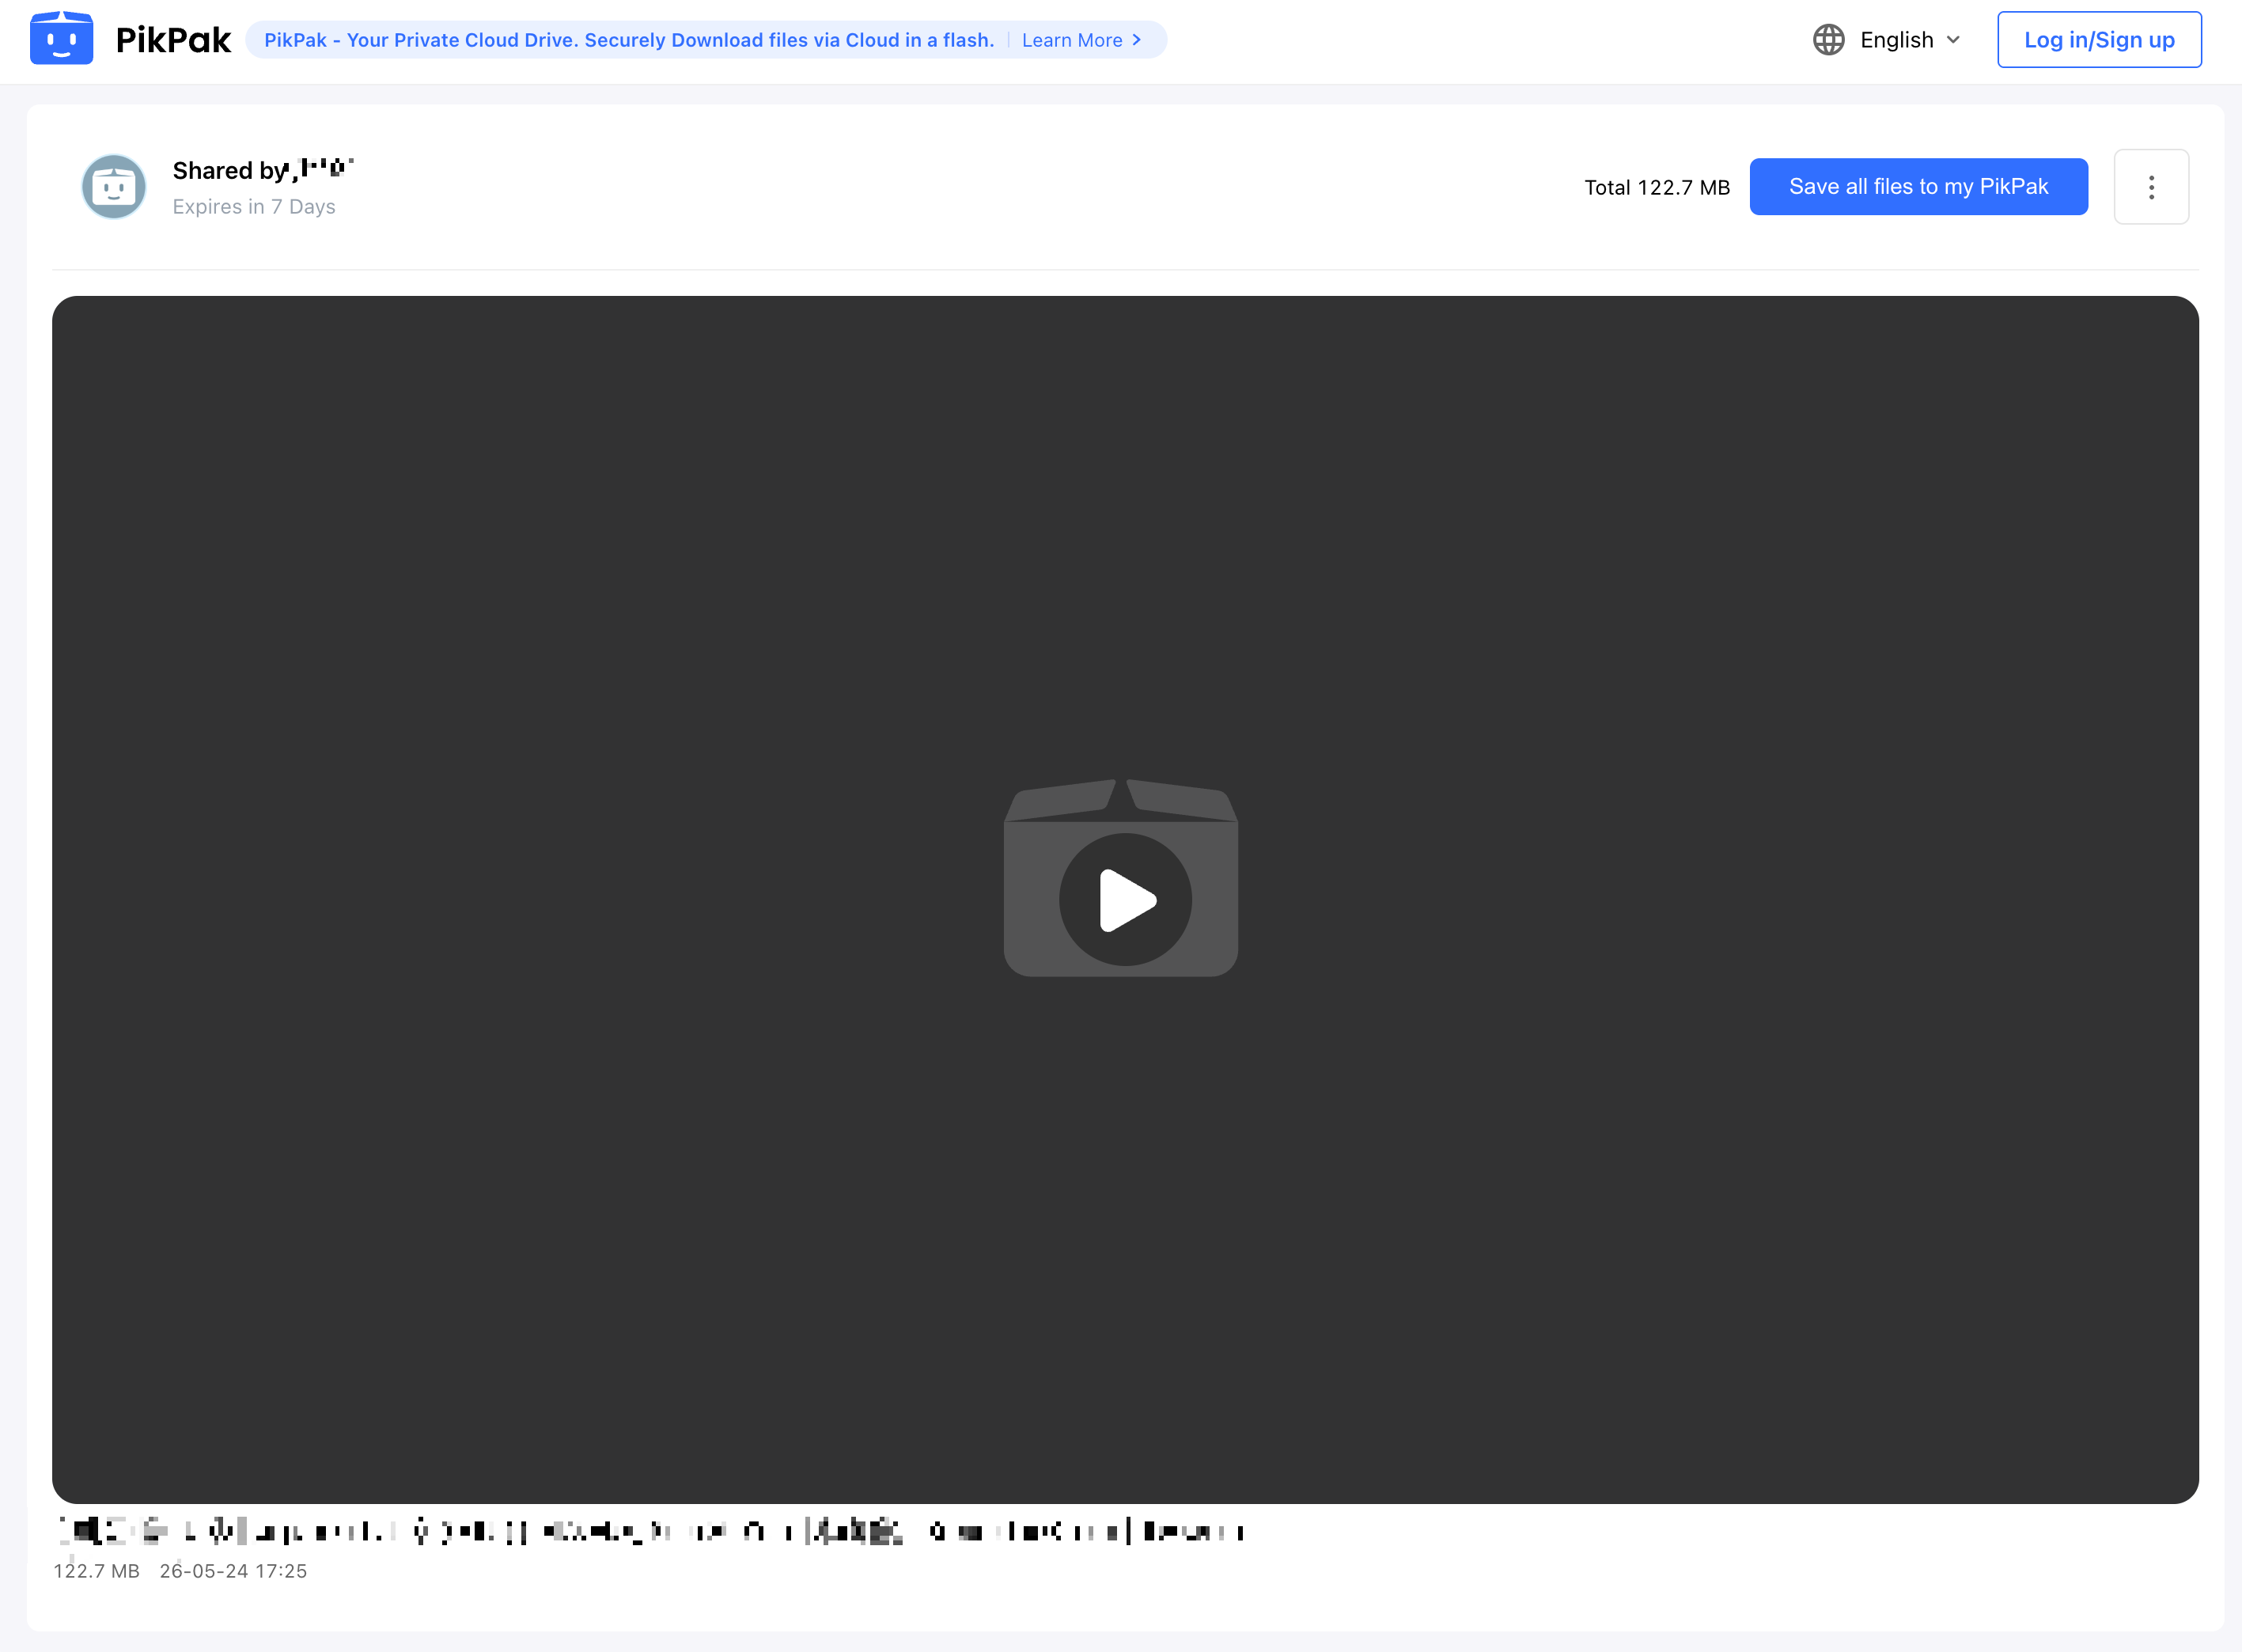Click the PikPak brand name
Image resolution: width=2242 pixels, height=1652 pixels.
tap(173, 40)
